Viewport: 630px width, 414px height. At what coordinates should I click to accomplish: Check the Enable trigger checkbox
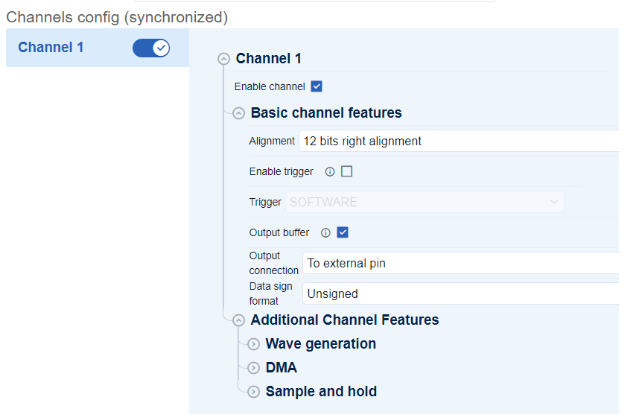[x=347, y=172]
